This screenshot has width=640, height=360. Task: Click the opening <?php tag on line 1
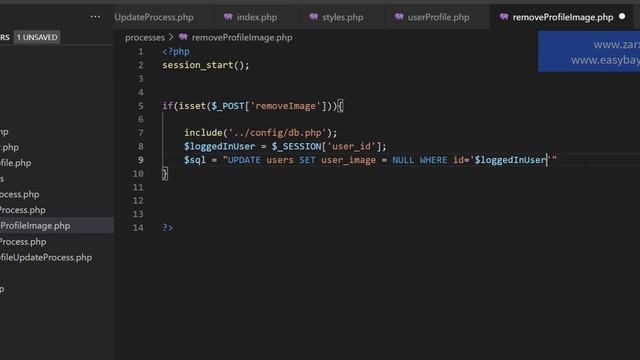[176, 52]
